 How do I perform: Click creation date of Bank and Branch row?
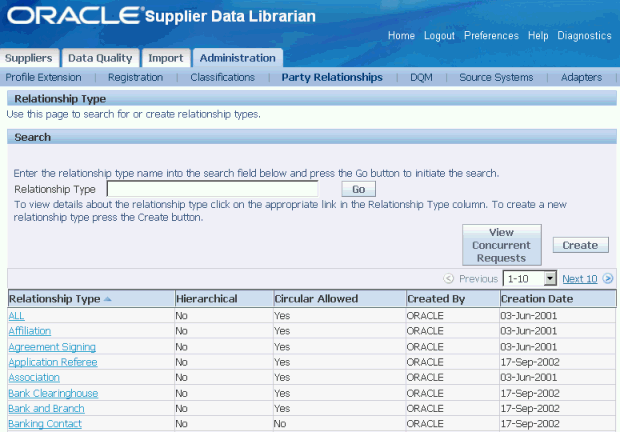tap(530, 408)
